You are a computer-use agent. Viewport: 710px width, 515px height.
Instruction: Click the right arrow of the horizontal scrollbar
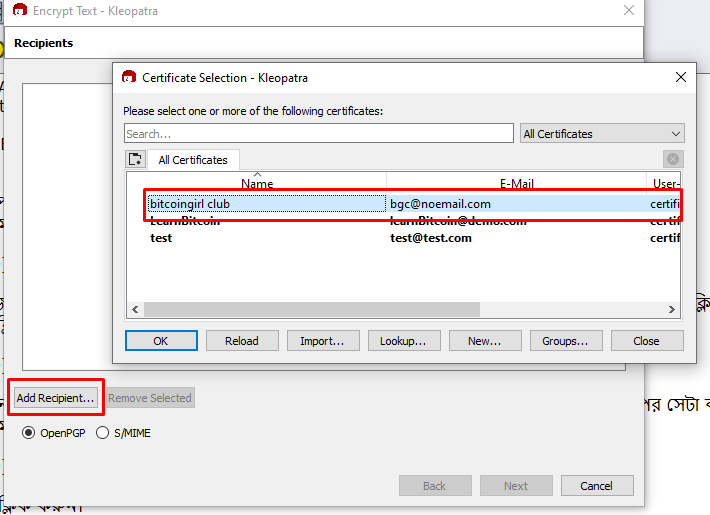pyautogui.click(x=672, y=309)
